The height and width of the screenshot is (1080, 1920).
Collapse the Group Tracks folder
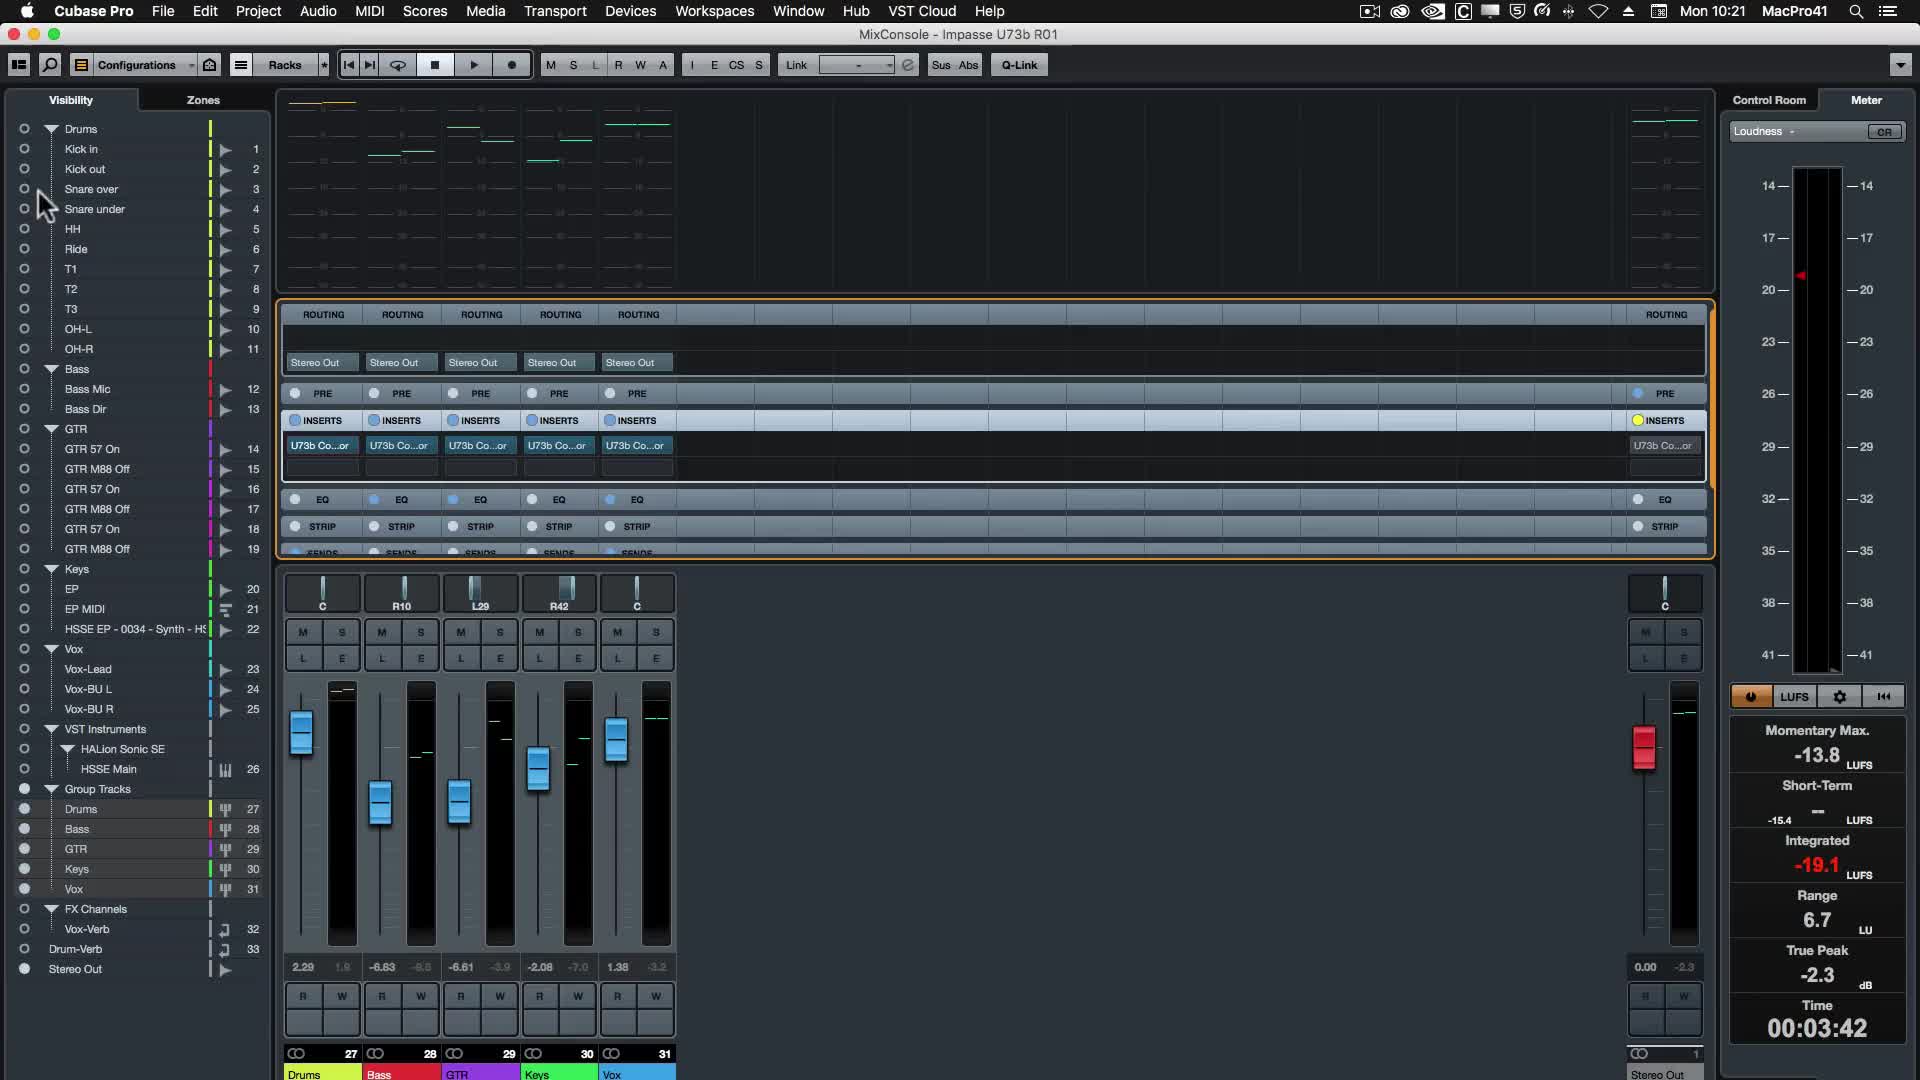[51, 789]
